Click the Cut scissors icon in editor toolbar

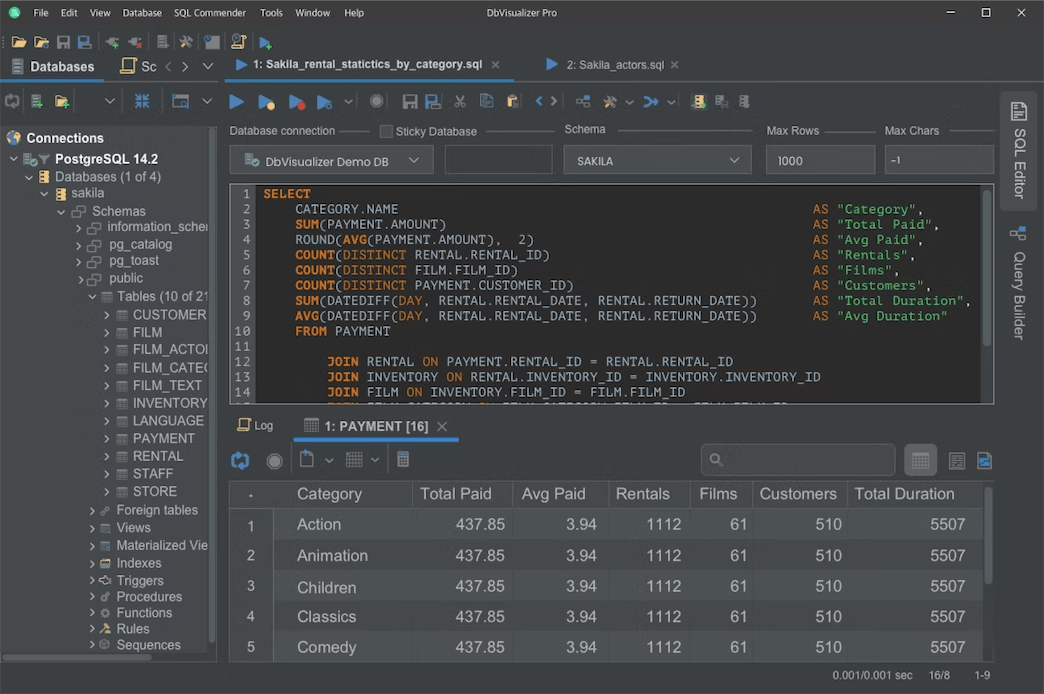(459, 101)
